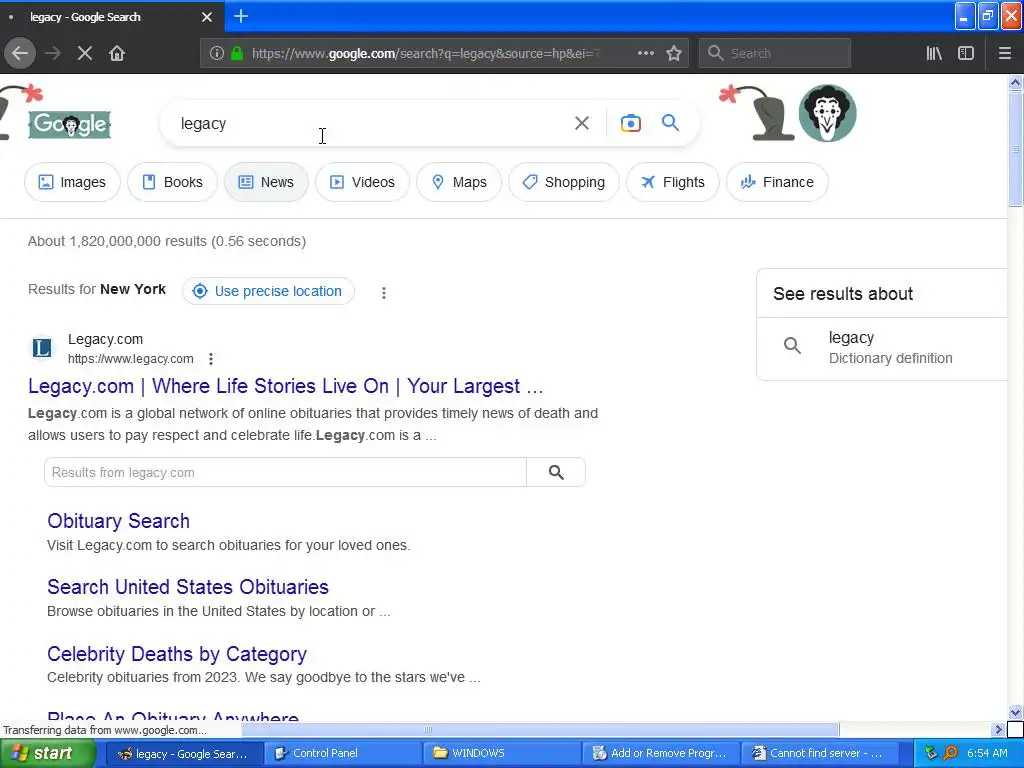Open the Google account profile avatar

coord(827,113)
